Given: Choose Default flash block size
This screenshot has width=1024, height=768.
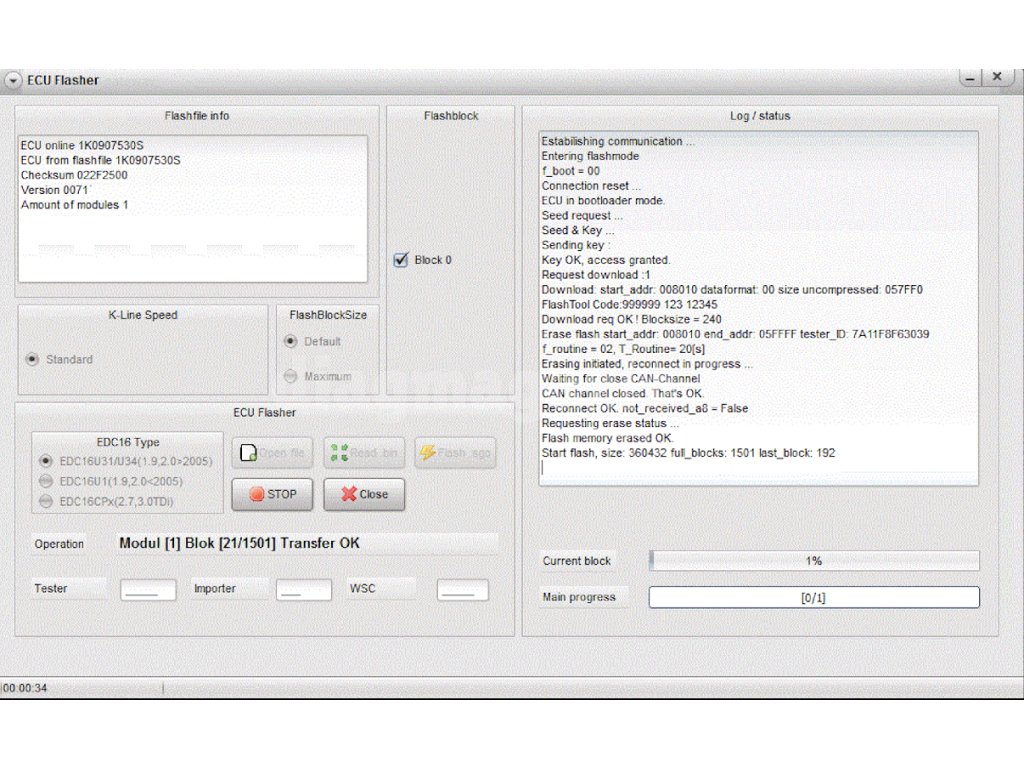Looking at the screenshot, I should (291, 341).
